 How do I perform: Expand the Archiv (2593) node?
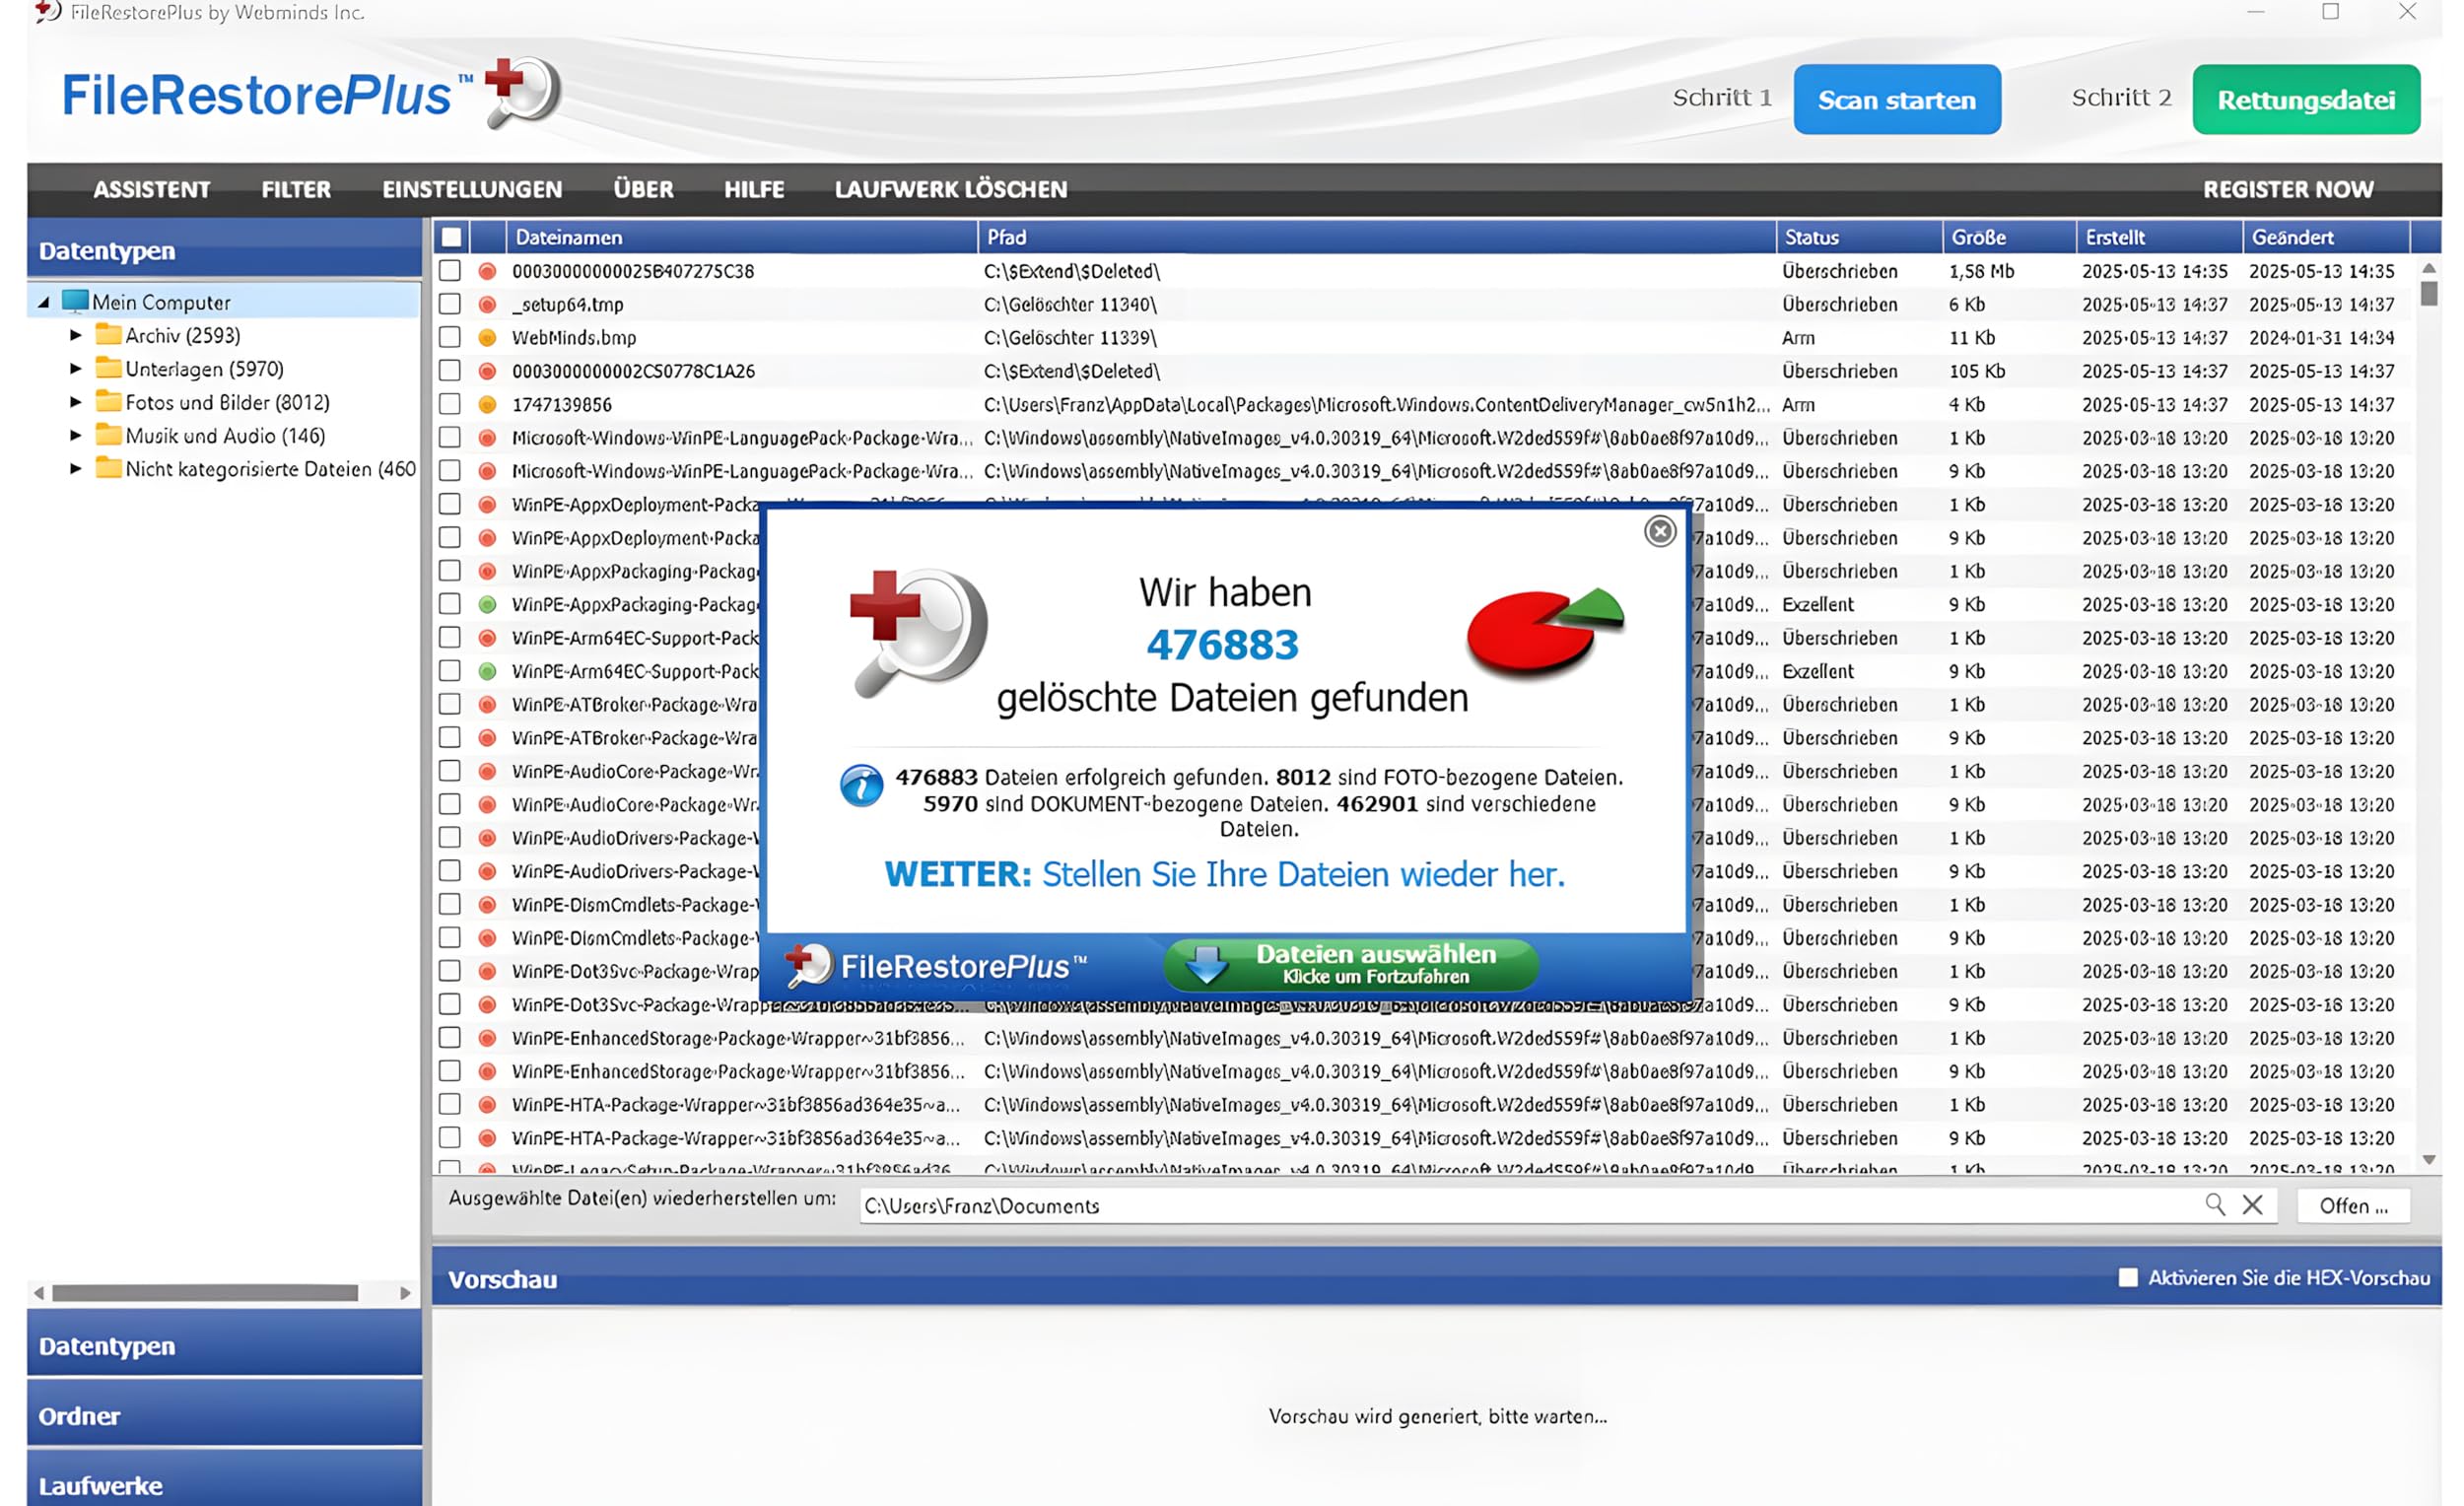75,335
